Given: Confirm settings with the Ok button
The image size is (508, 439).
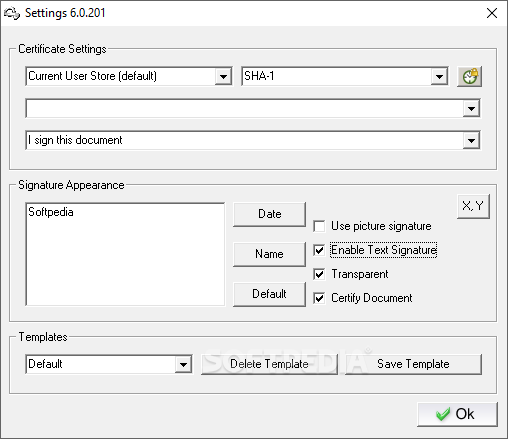Looking at the screenshot, I should click(x=457, y=414).
